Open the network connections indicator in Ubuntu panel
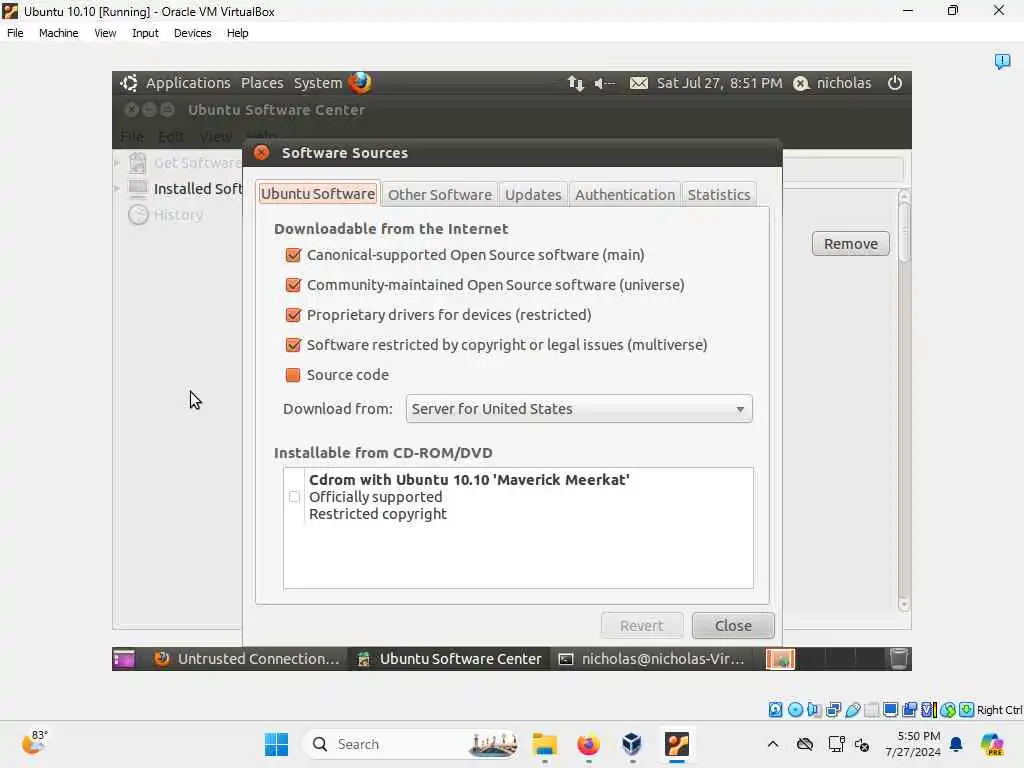 click(x=575, y=84)
